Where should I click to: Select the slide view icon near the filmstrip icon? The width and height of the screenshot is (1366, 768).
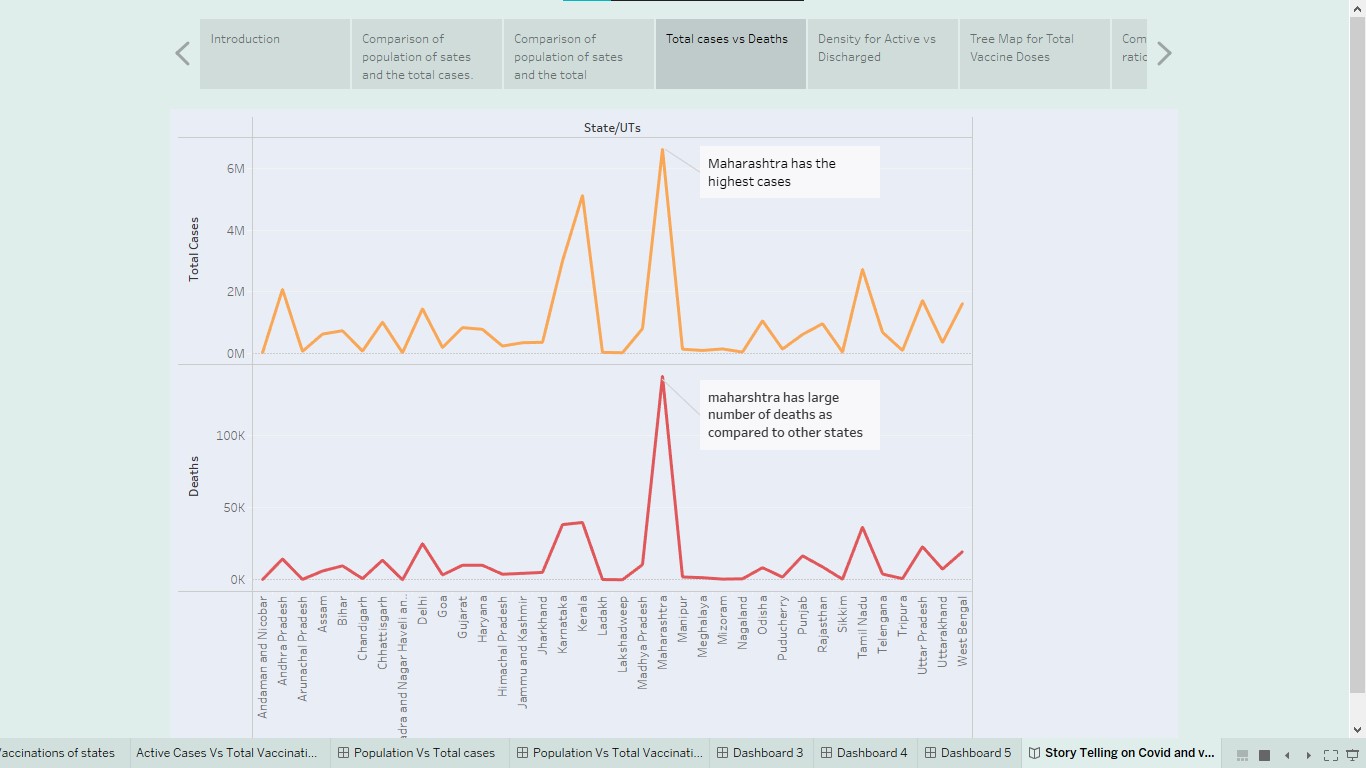[1264, 753]
